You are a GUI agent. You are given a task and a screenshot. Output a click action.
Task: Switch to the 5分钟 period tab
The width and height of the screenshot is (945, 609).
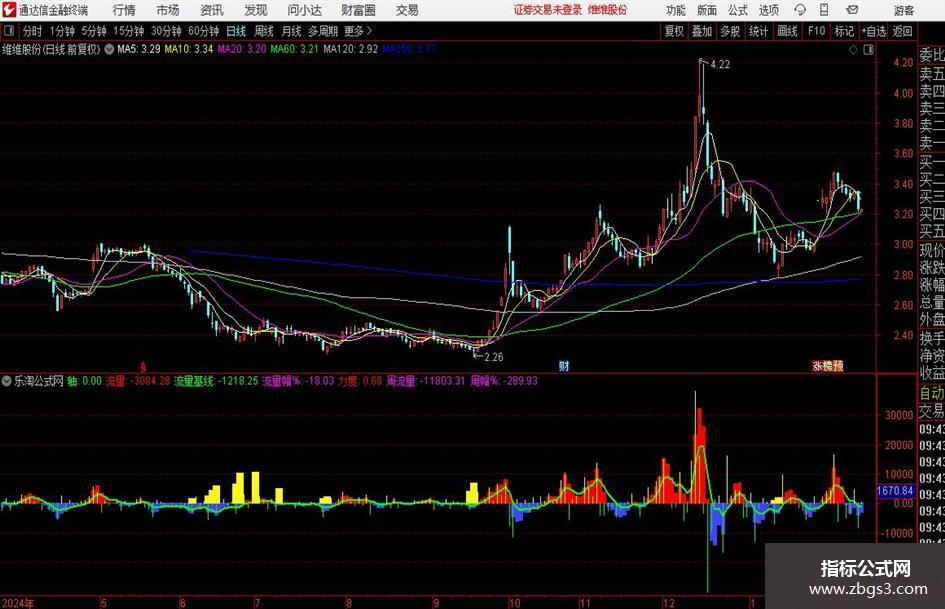[94, 31]
